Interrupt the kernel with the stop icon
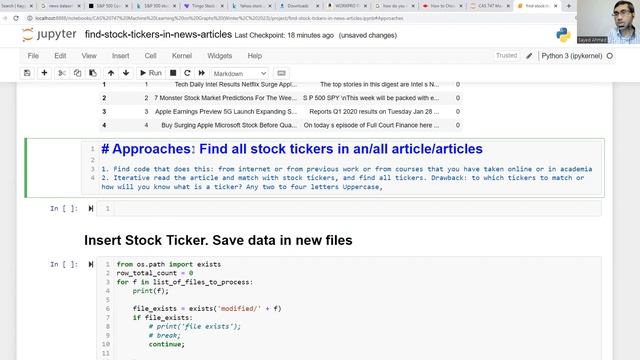 pyautogui.click(x=173, y=73)
